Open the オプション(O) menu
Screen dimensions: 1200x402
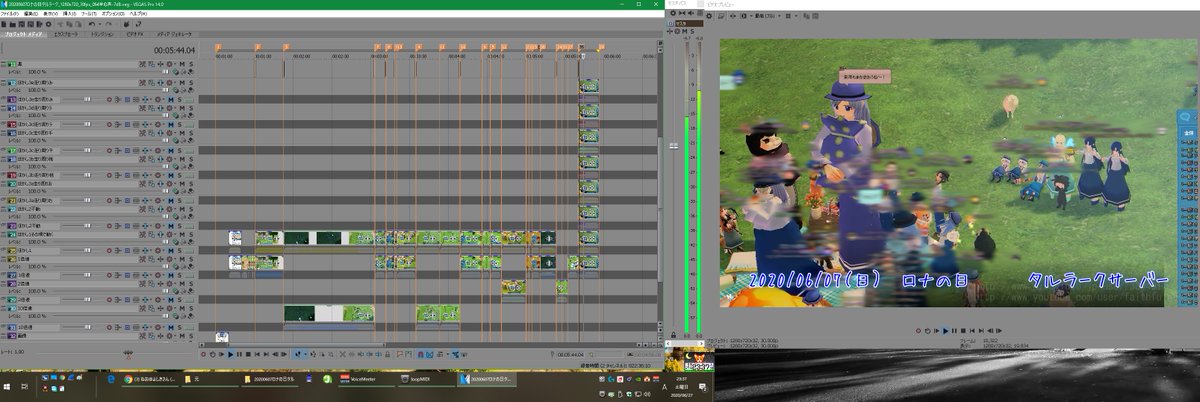(x=113, y=14)
